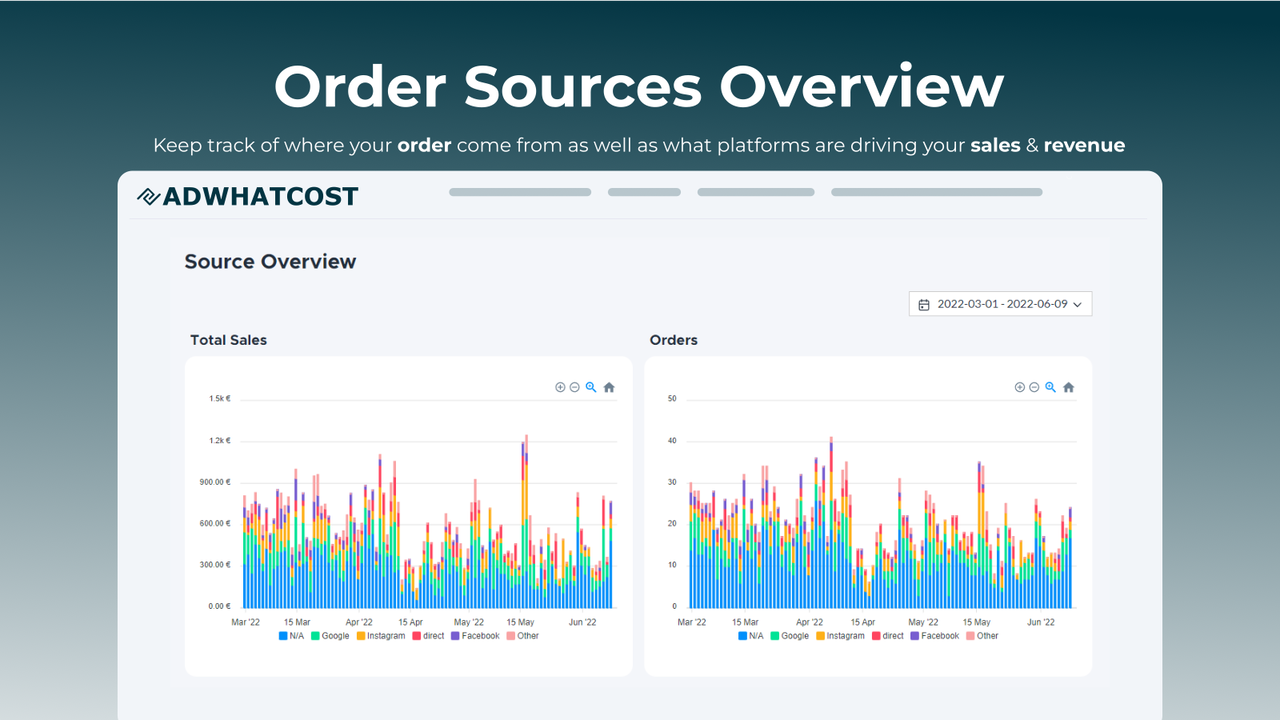This screenshot has width=1280, height=720.
Task: Zoom in on the Total Sales chart
Action: pos(560,387)
